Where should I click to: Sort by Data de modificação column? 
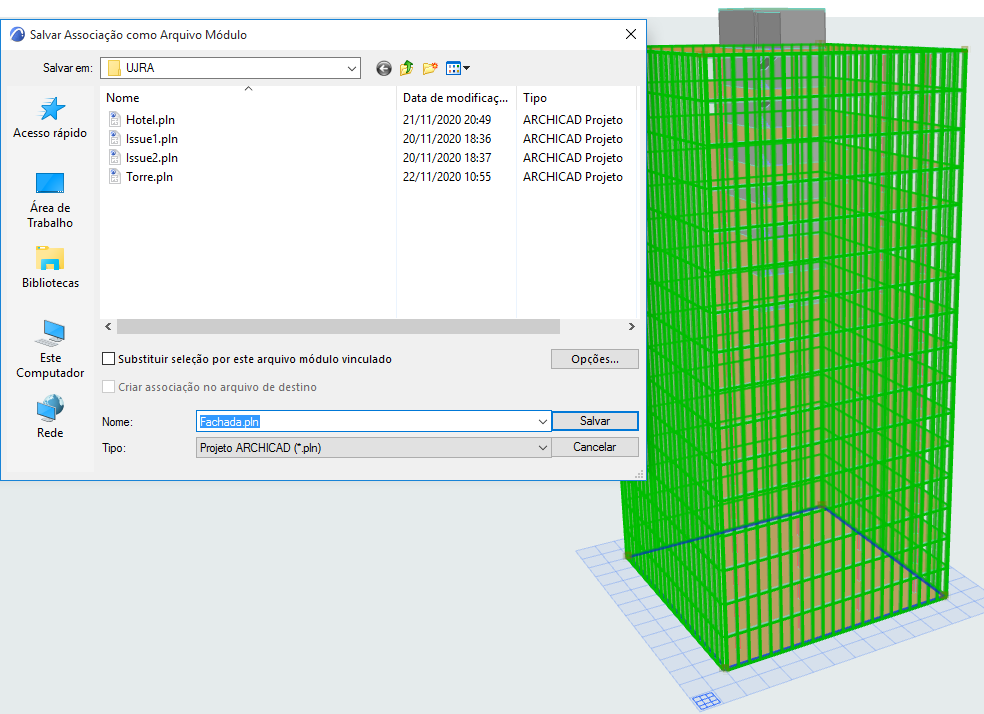point(456,98)
